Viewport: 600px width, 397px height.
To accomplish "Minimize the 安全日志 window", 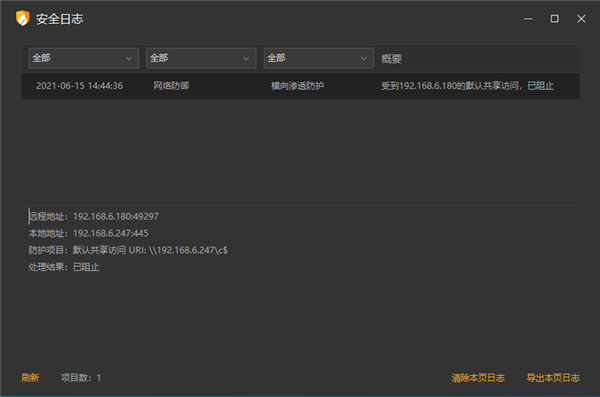I will pyautogui.click(x=528, y=19).
